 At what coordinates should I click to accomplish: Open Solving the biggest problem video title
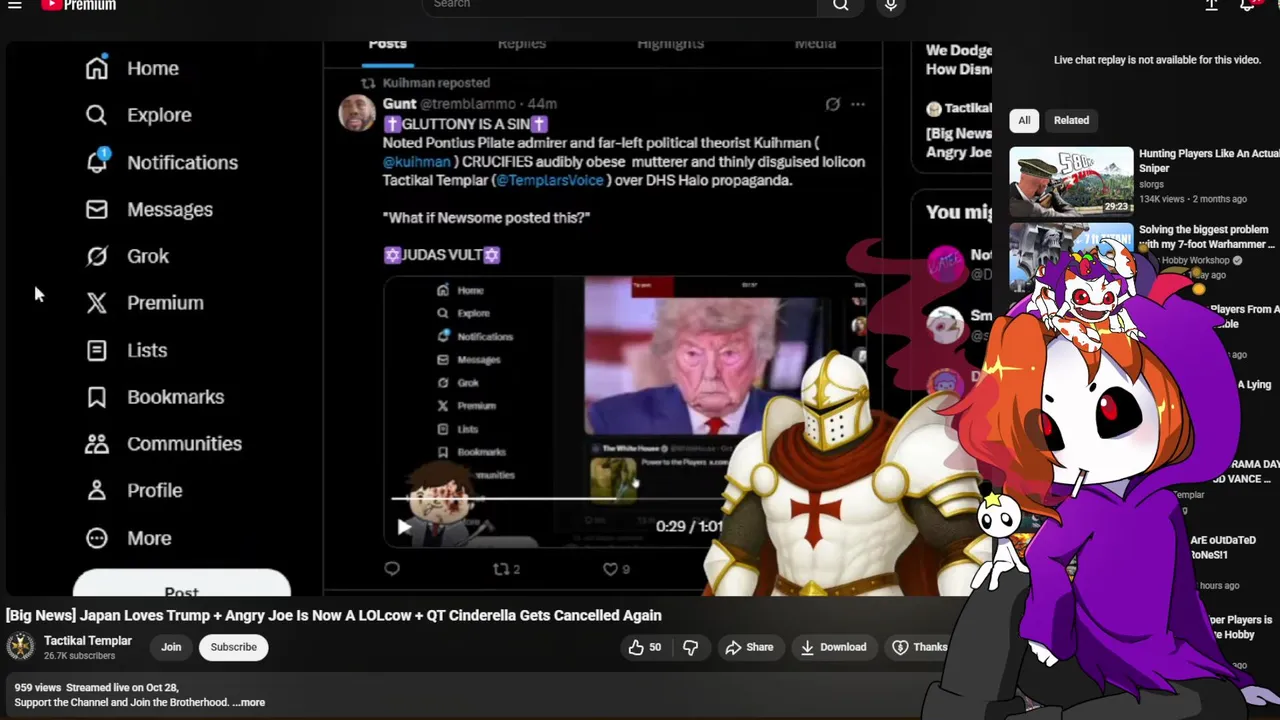pos(1207,237)
